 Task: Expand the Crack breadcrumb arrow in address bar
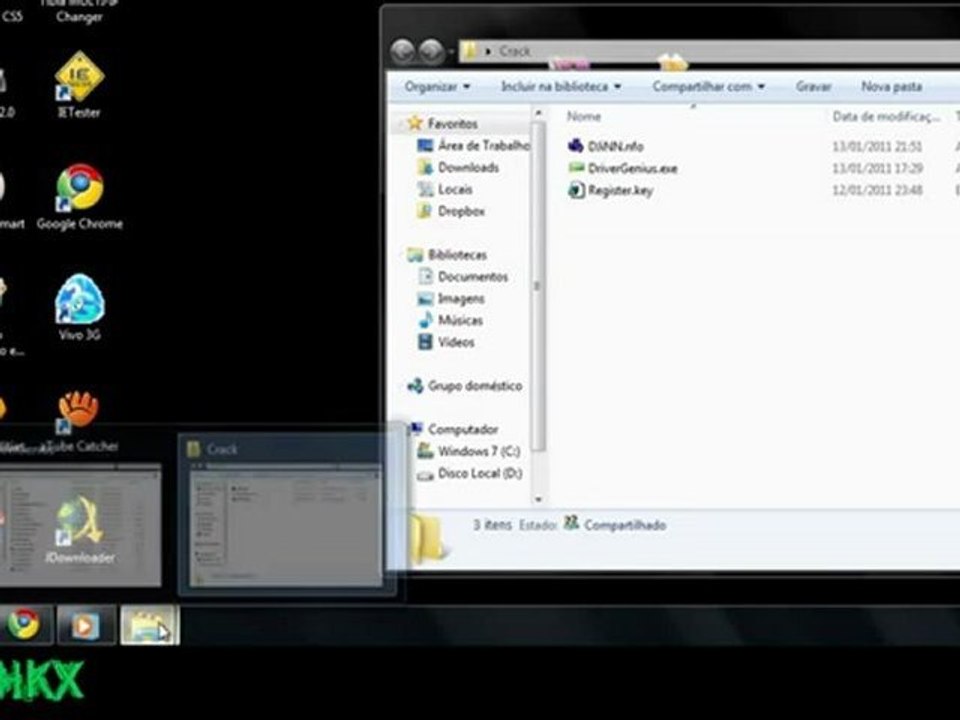[488, 51]
